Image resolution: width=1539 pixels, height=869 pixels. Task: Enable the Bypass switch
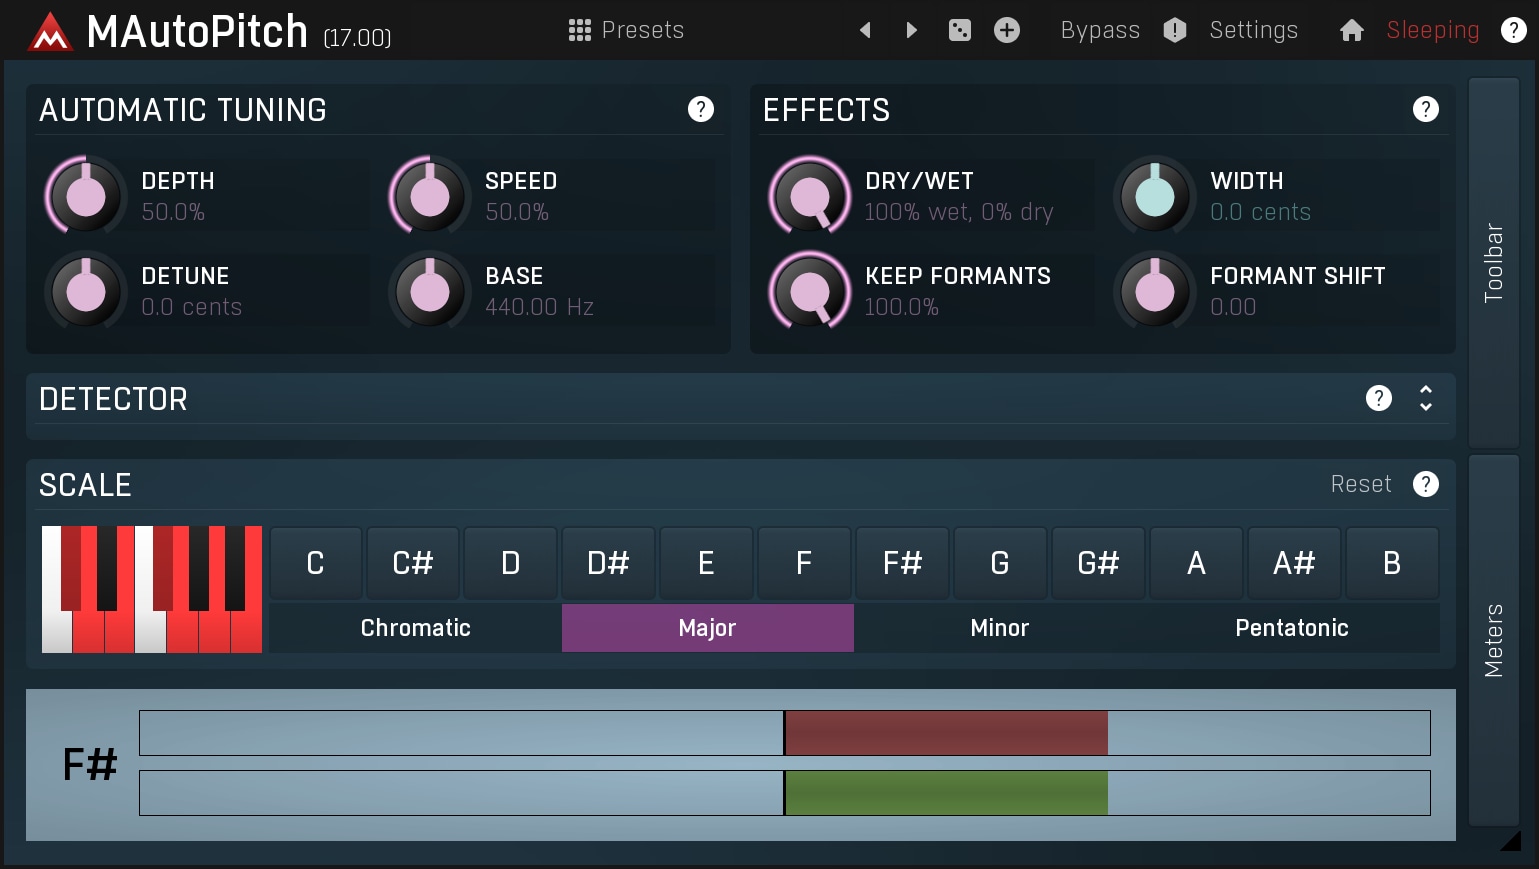[1099, 30]
